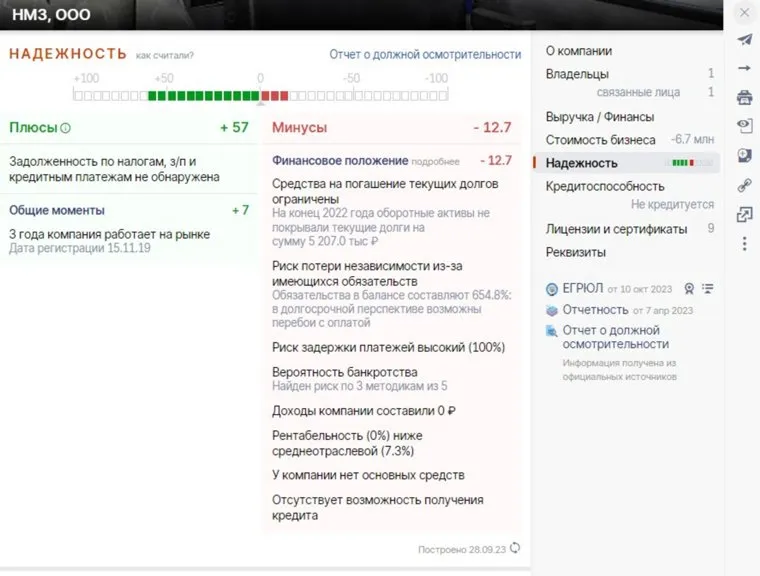Click the add note icon
This screenshot has height=576, width=760.
pos(744,155)
